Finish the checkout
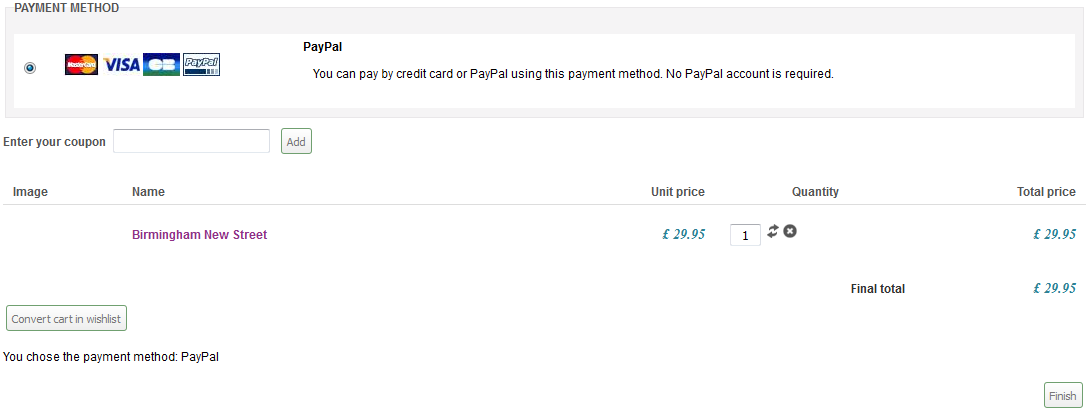The width and height of the screenshot is (1089, 416). coord(1063,395)
